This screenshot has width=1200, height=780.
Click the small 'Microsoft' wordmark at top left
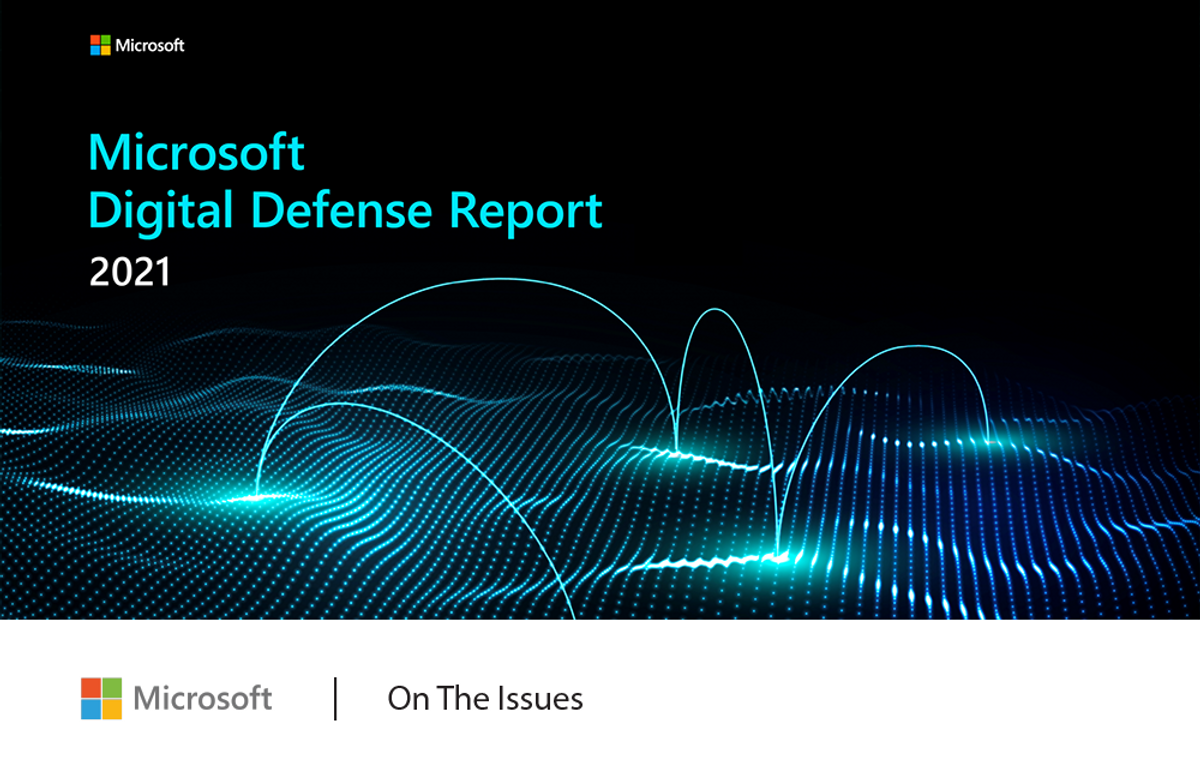[x=150, y=45]
